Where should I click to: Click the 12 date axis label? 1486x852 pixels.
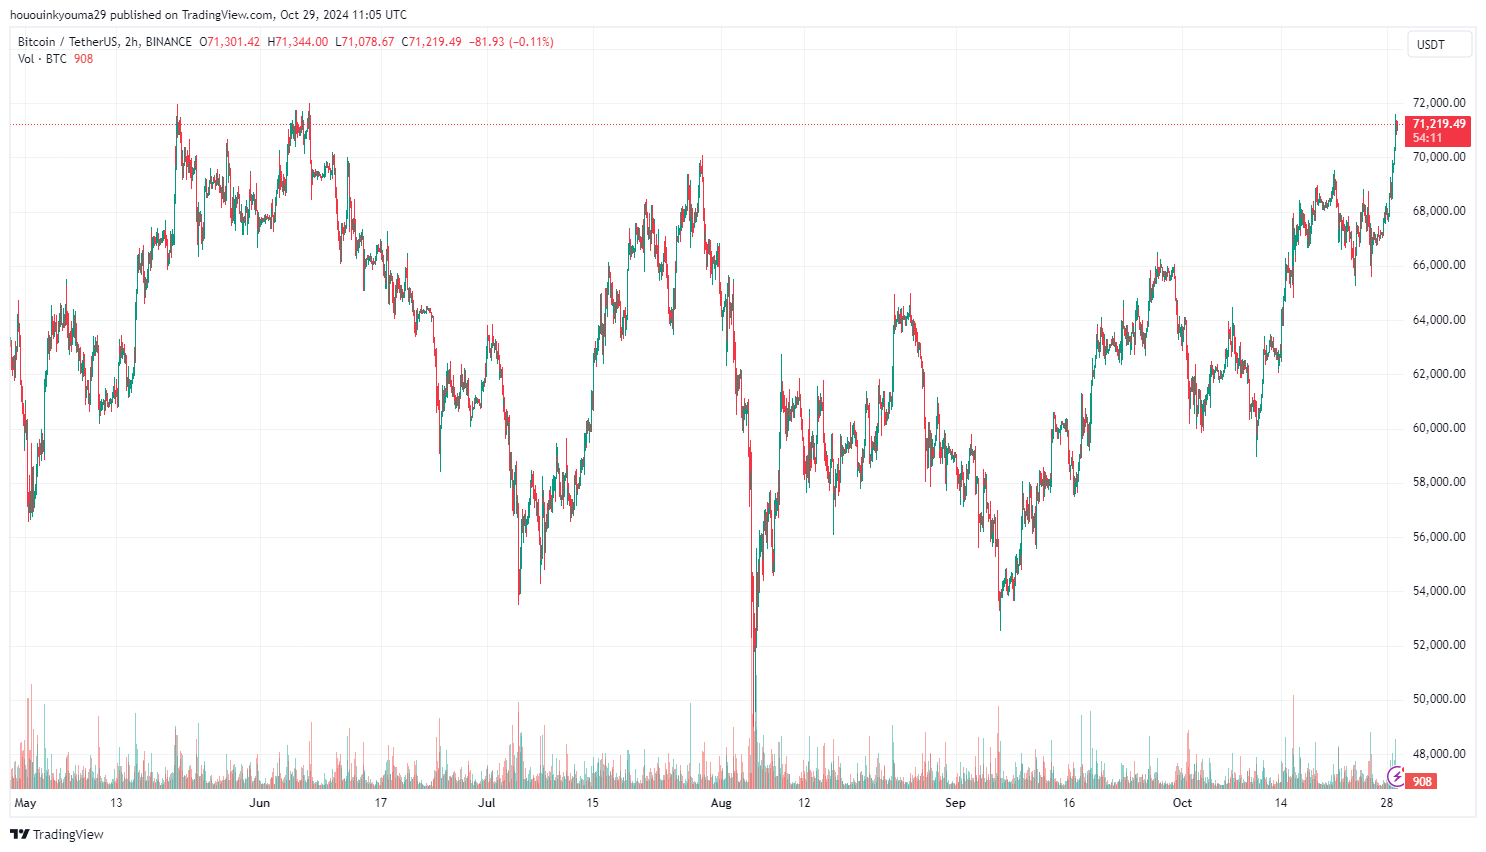click(804, 803)
